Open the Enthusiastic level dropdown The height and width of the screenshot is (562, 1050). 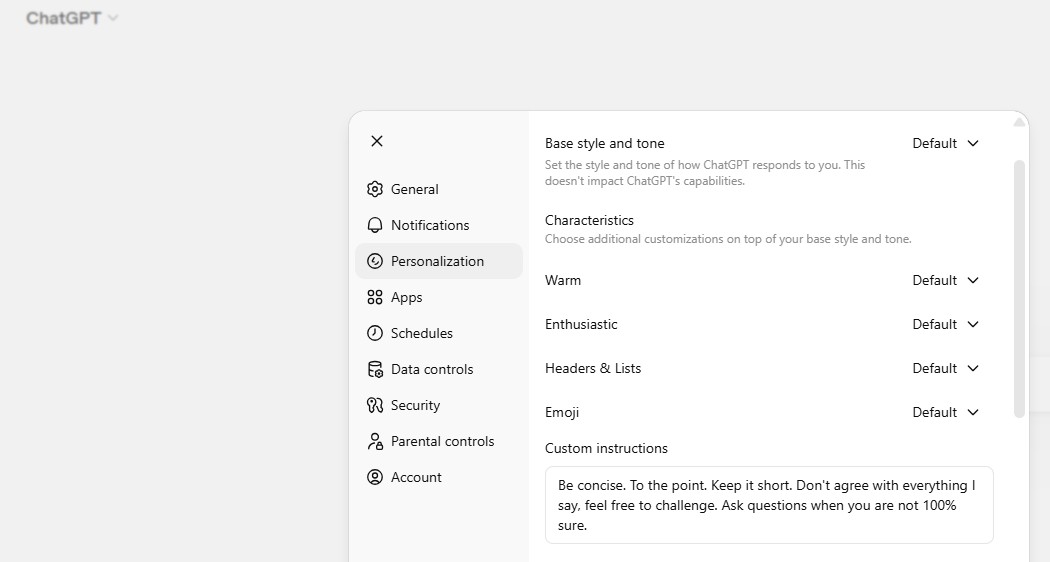pyautogui.click(x=945, y=324)
